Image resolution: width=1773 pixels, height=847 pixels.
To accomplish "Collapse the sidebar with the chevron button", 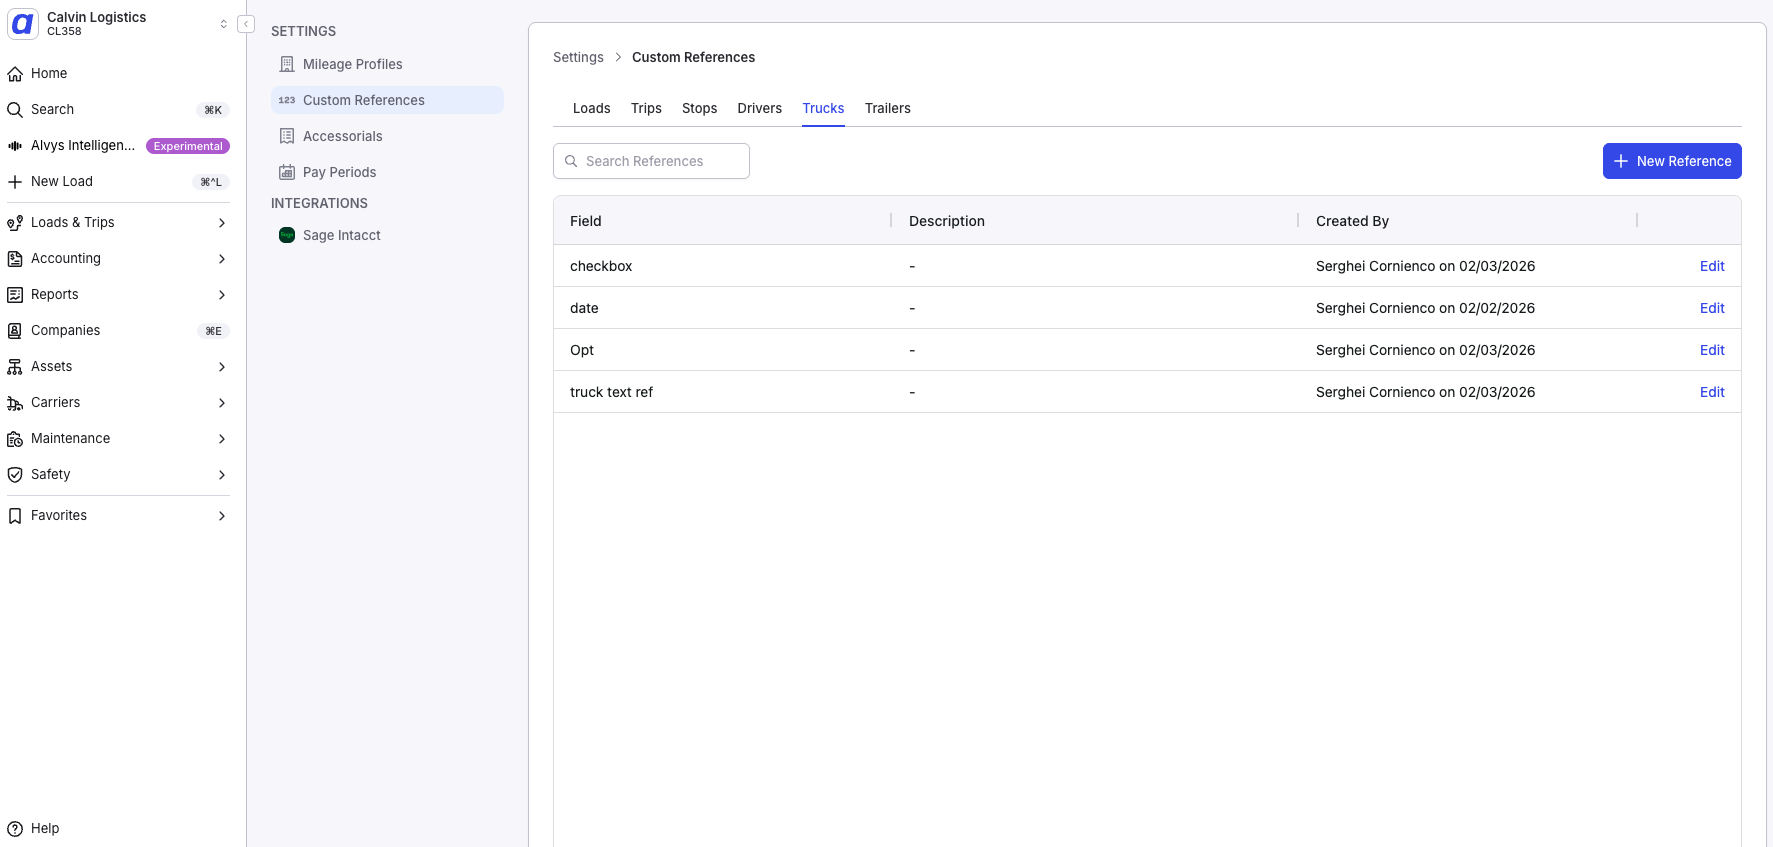I will coord(246,24).
